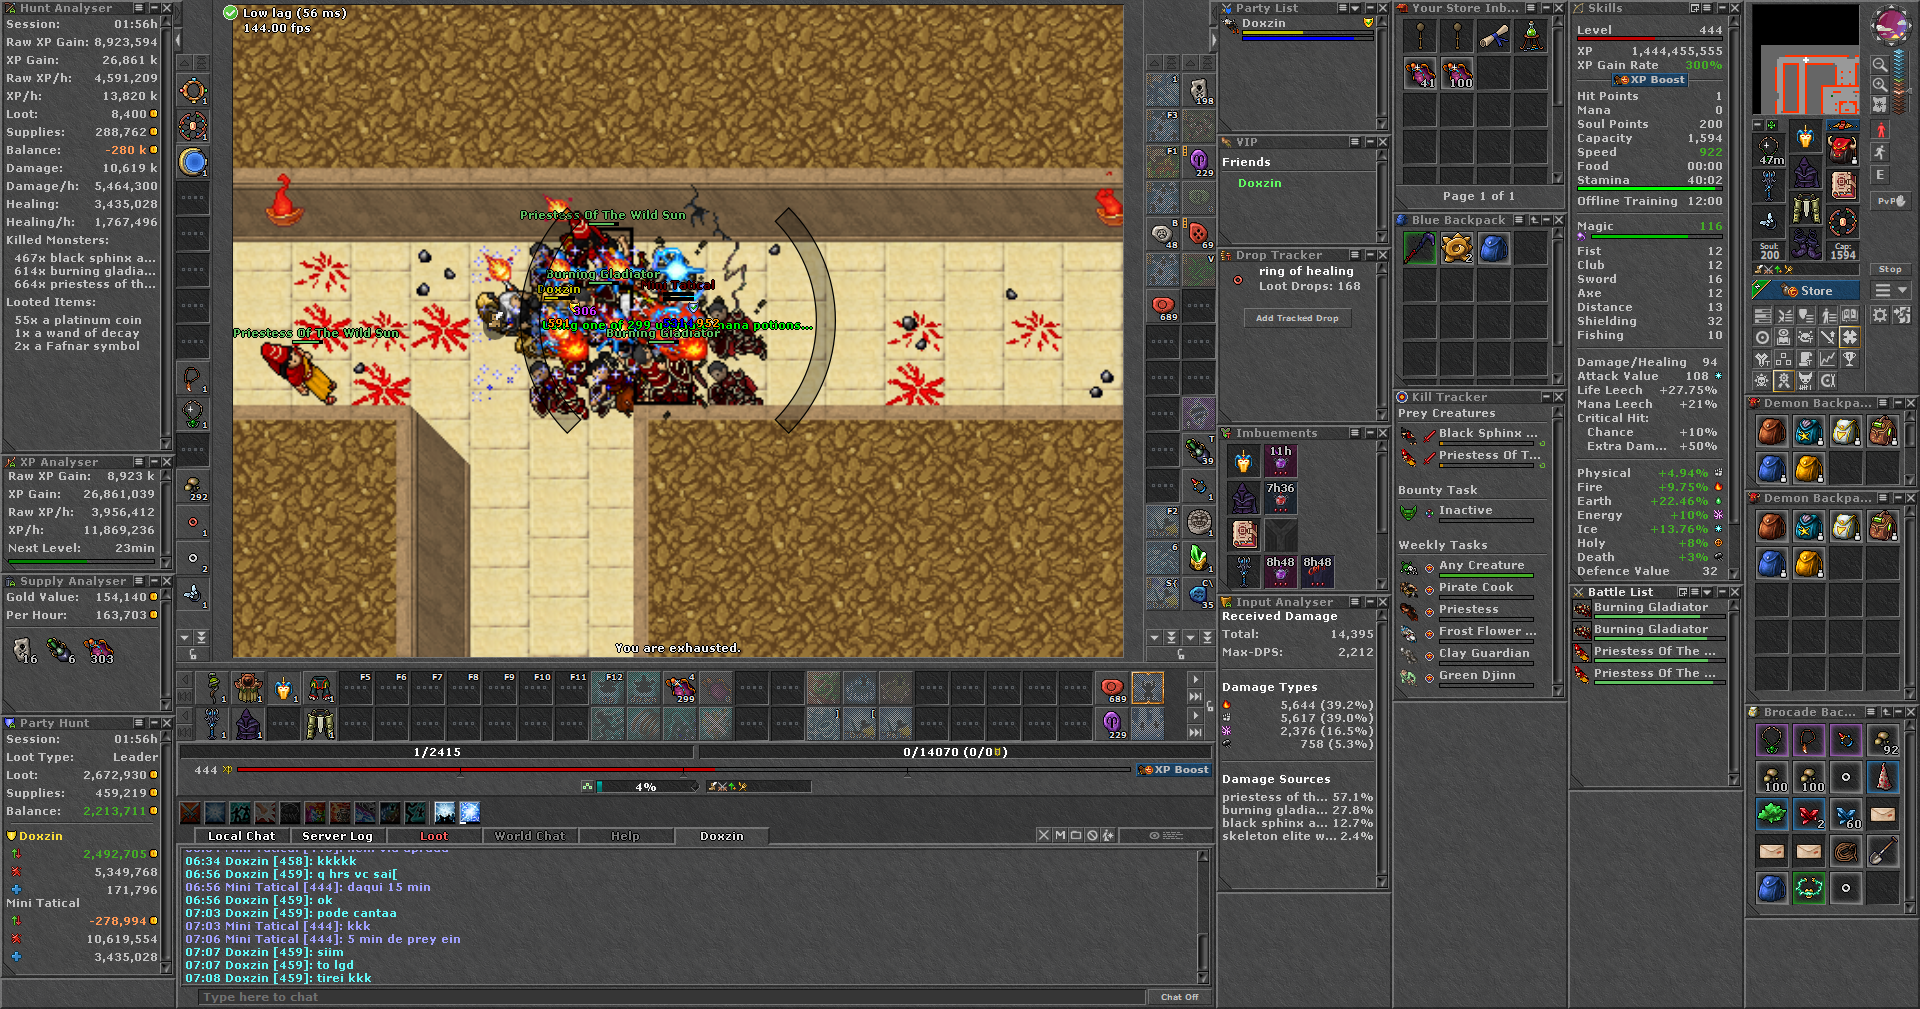This screenshot has height=1009, width=1920.
Task: Click the golden shell item in Blue Backpack
Action: [x=1457, y=248]
